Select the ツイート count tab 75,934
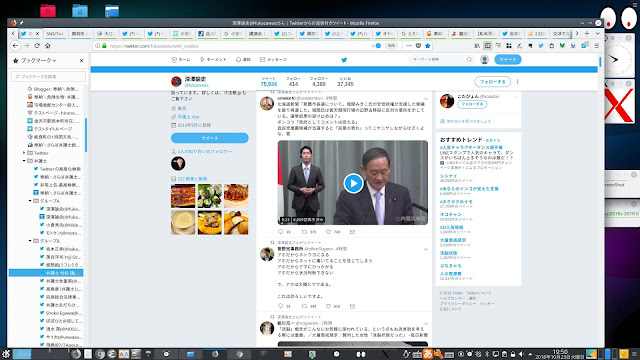This screenshot has height=360, width=640. [x=269, y=82]
